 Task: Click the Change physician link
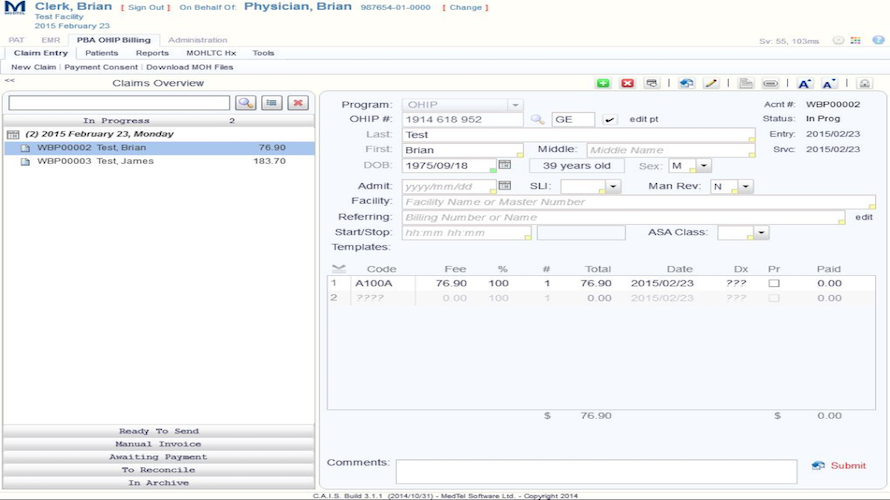coord(465,7)
